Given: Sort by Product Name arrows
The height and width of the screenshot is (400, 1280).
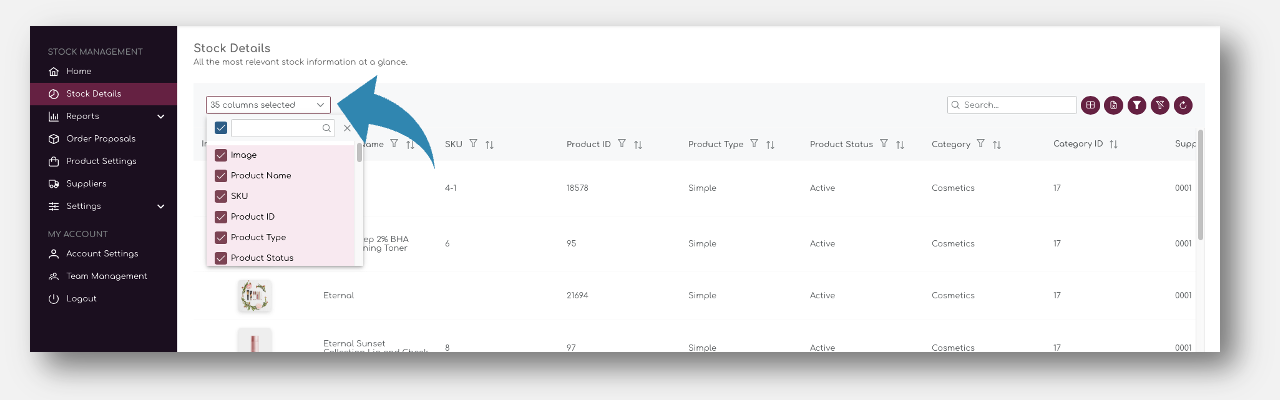Looking at the screenshot, I should point(411,144).
